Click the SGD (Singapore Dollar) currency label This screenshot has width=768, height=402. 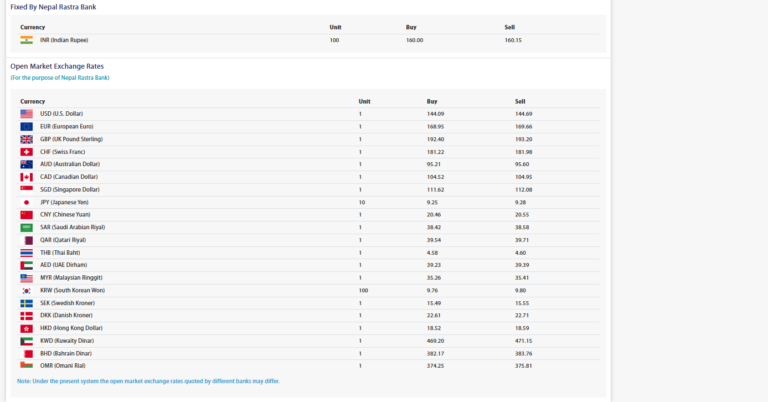coord(69,189)
